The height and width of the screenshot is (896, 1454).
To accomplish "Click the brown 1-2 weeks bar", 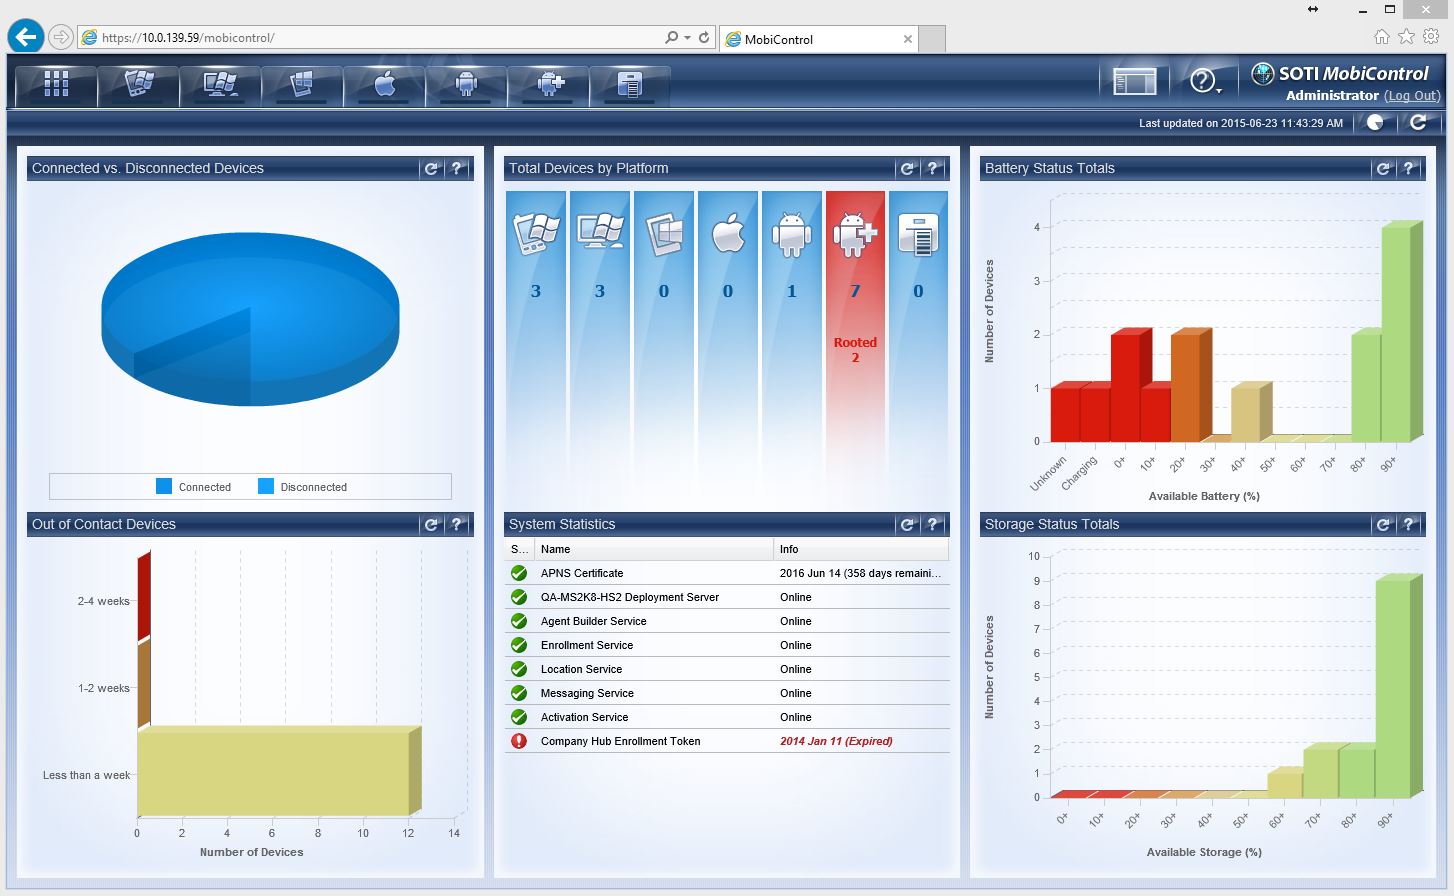I will 144,683.
